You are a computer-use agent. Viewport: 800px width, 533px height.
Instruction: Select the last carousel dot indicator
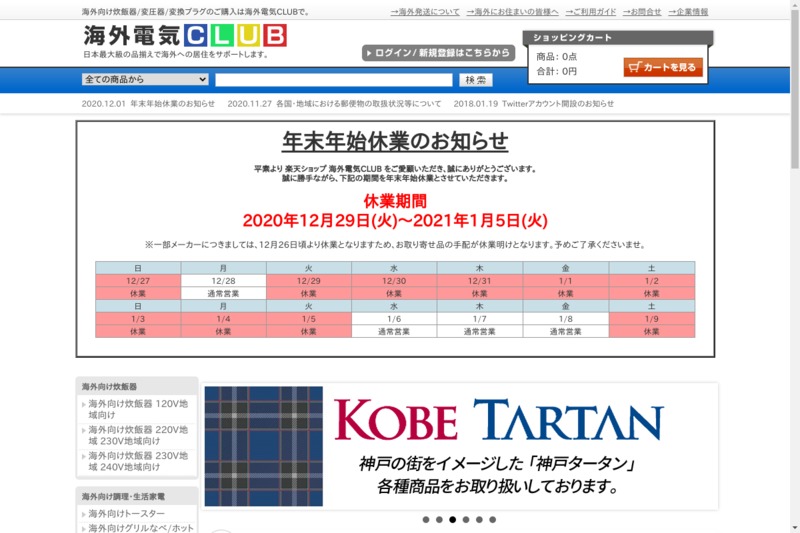[492, 520]
